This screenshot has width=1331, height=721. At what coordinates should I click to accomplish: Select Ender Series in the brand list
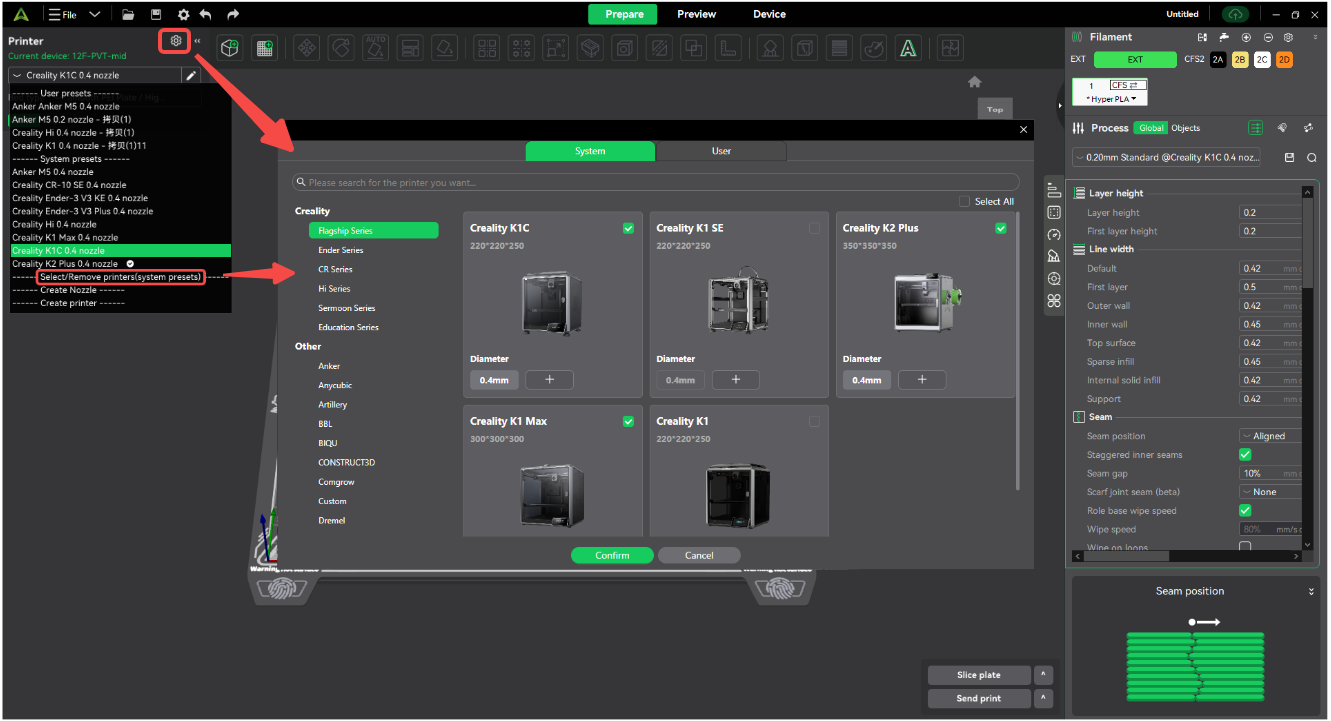coord(341,250)
